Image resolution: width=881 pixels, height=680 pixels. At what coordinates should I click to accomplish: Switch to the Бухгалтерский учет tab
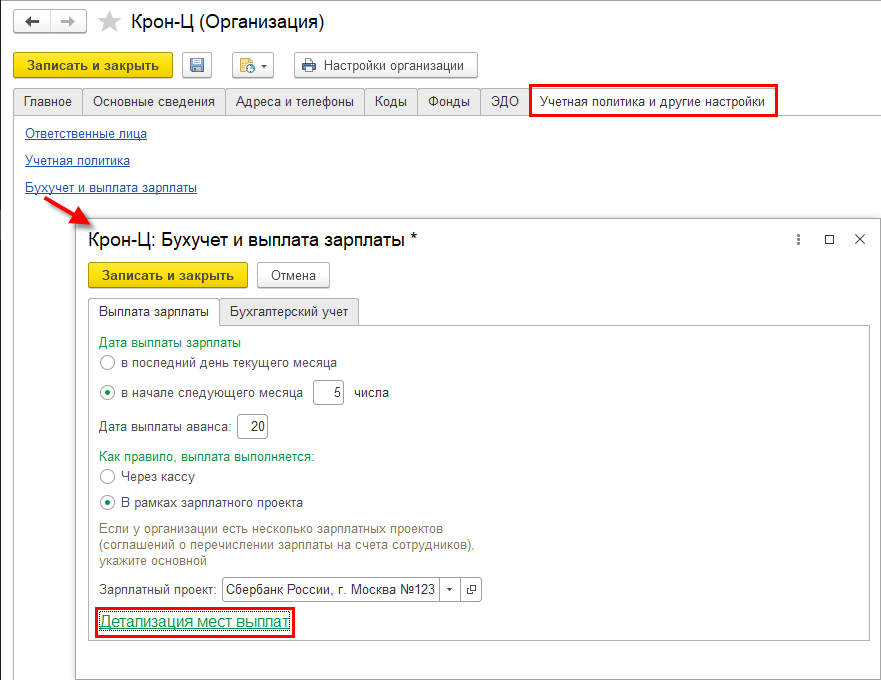(289, 312)
